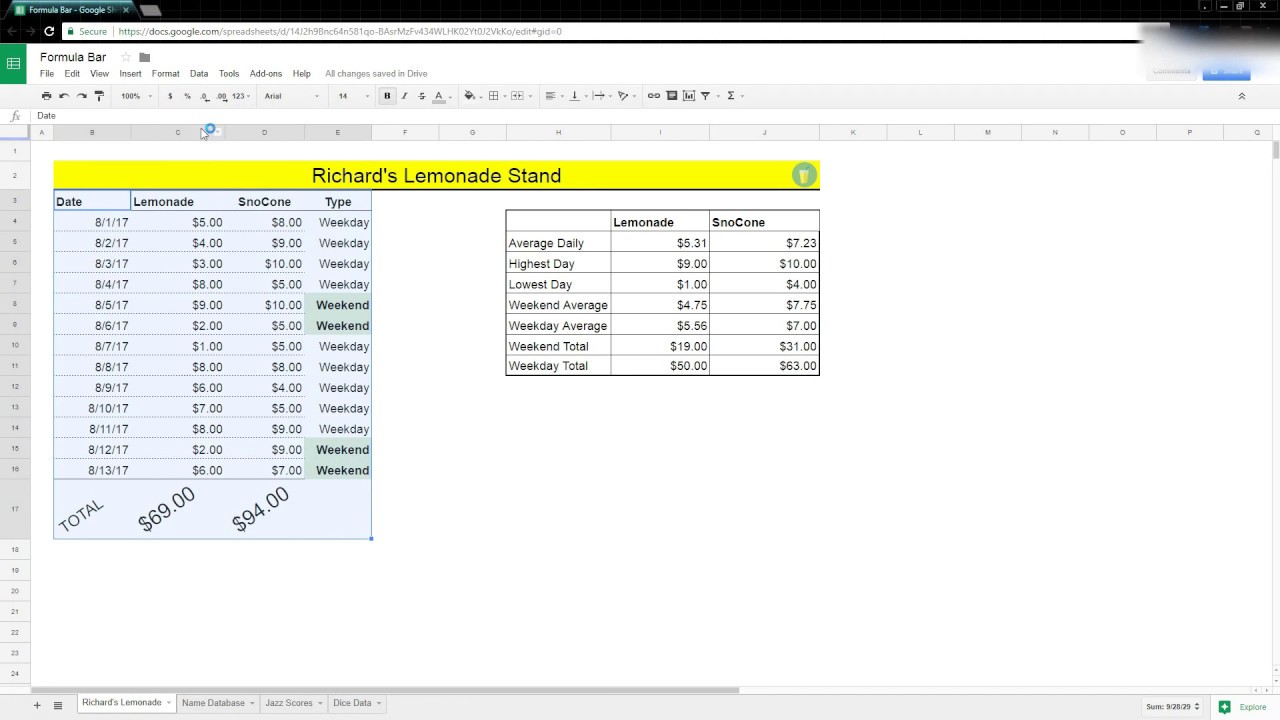Toggle italic formatting
Image resolution: width=1280 pixels, height=720 pixels.
tap(404, 96)
